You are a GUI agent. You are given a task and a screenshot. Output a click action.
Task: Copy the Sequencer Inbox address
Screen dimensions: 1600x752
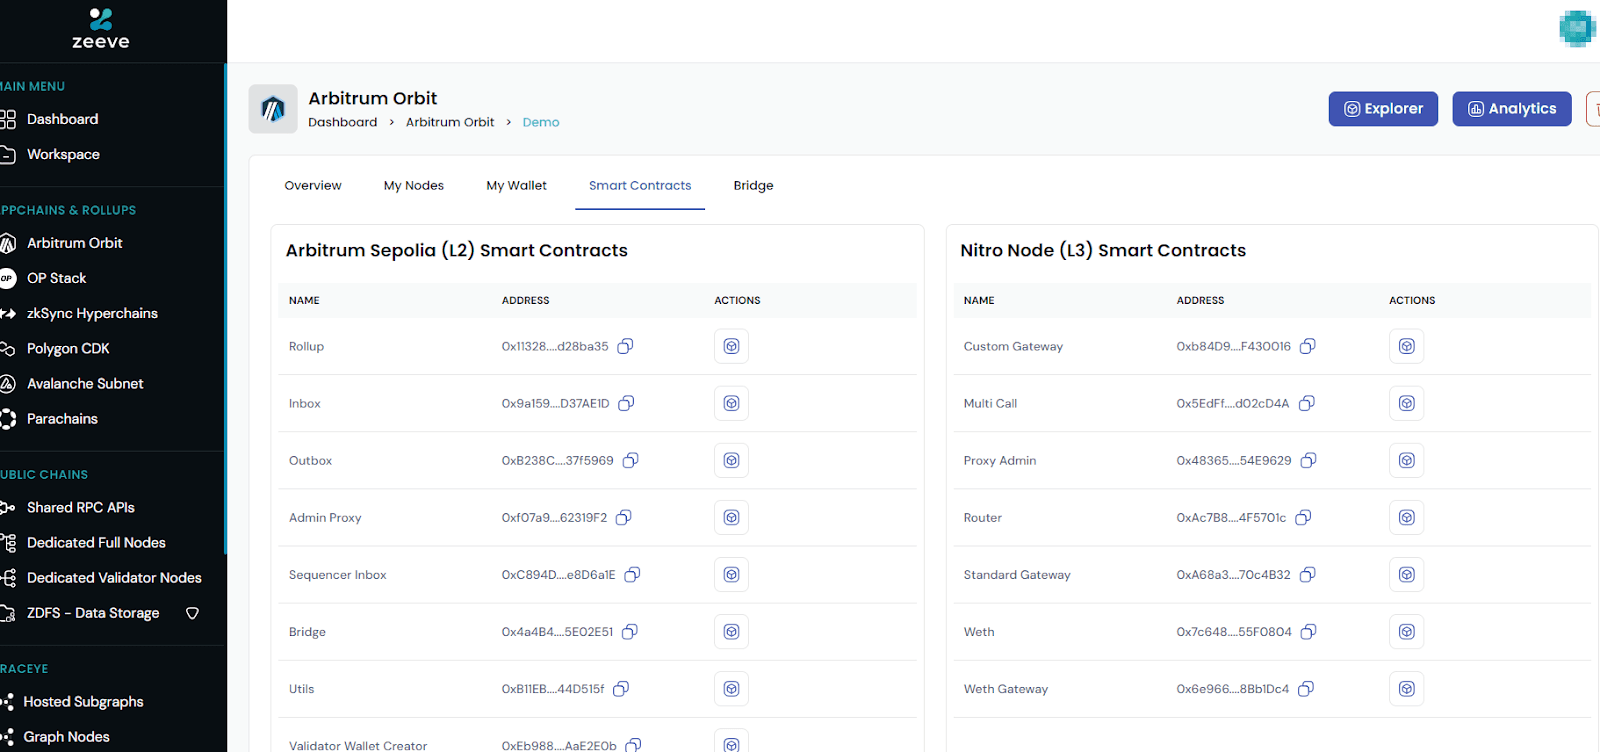click(633, 574)
